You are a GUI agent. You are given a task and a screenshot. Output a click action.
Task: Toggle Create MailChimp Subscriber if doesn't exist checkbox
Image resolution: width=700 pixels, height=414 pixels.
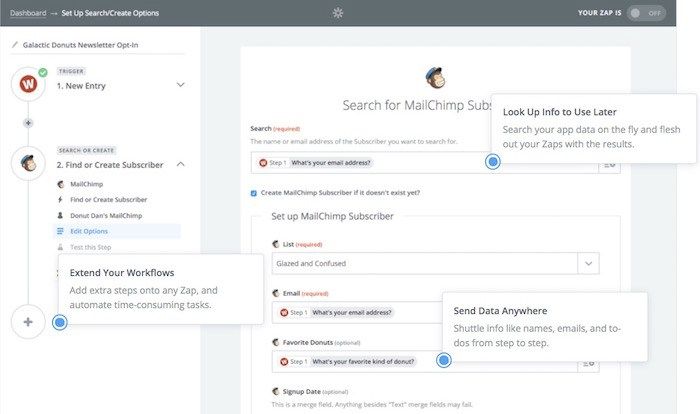point(254,193)
